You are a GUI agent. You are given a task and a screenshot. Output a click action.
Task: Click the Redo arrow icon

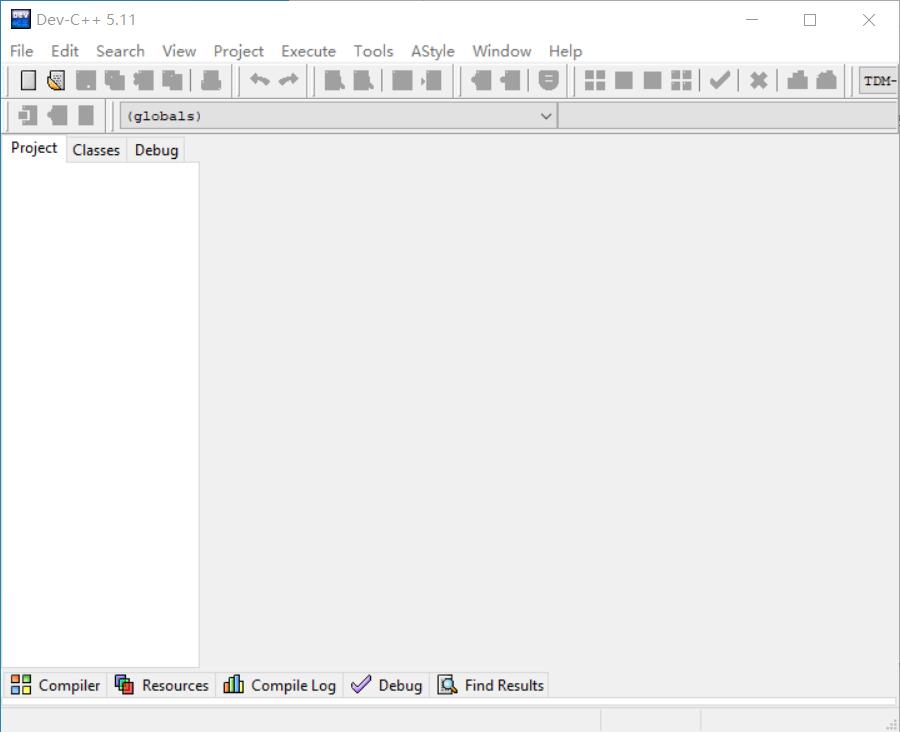tap(289, 80)
